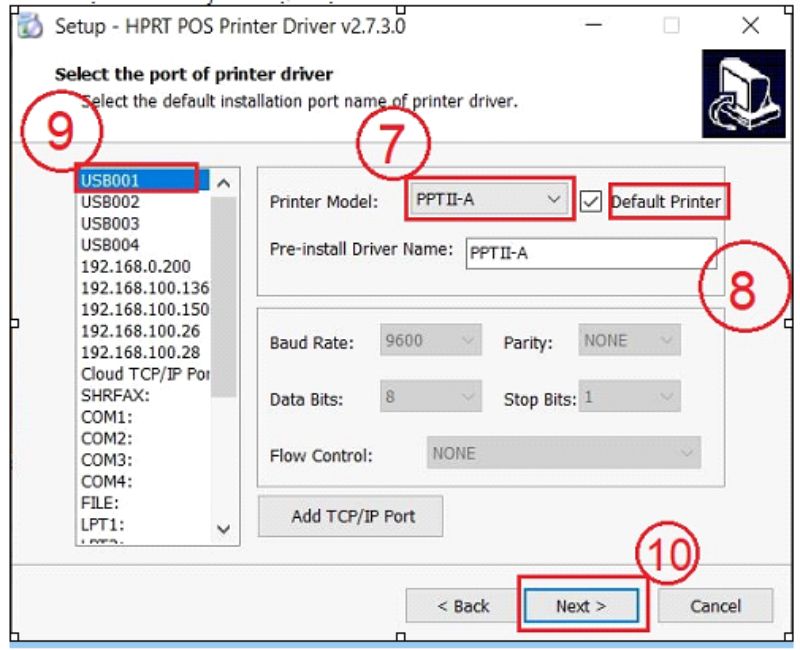The width and height of the screenshot is (800, 650).
Task: Click the Pre-install Driver Name field
Action: pyautogui.click(x=590, y=254)
